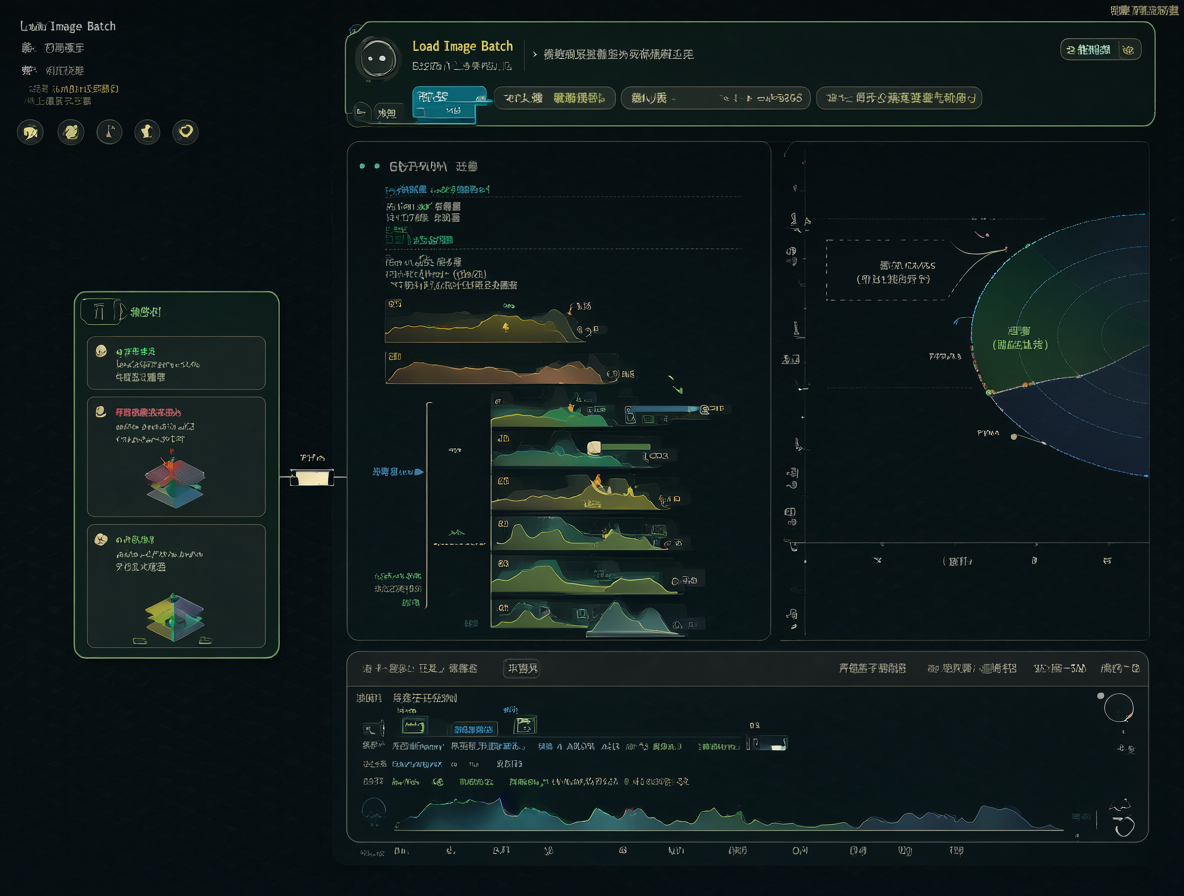Click the yellow marker on the top waveform chart
The image size is (1184, 896).
pos(505,326)
